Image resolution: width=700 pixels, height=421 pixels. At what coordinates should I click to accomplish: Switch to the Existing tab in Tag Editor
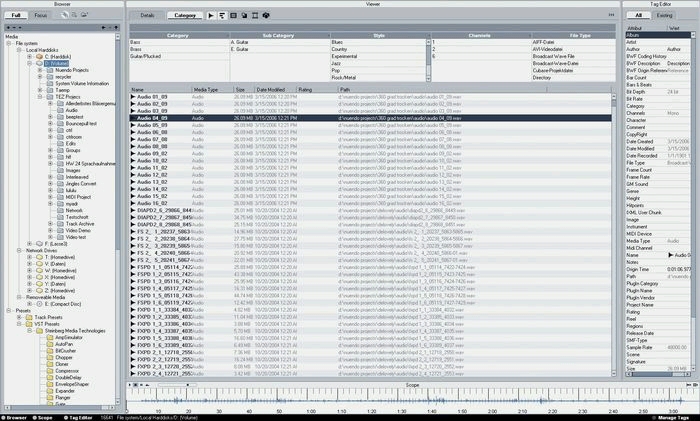(x=664, y=15)
